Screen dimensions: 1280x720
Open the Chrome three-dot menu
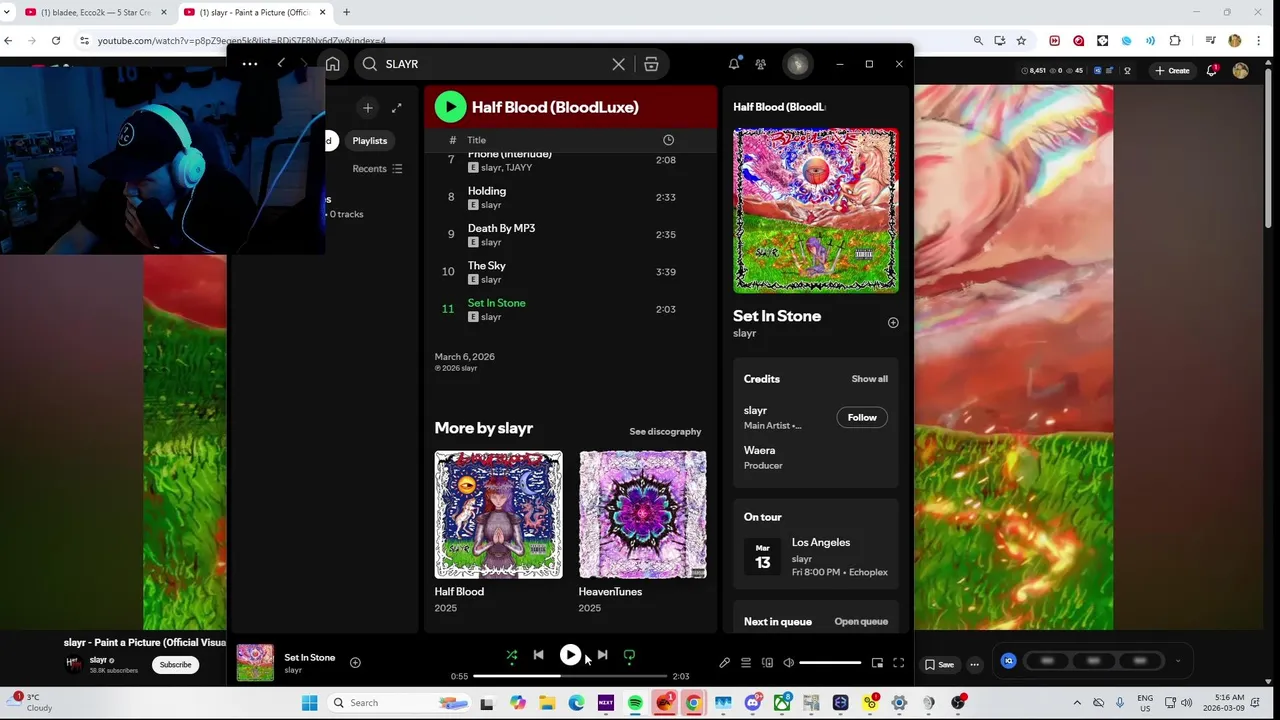[1258, 41]
